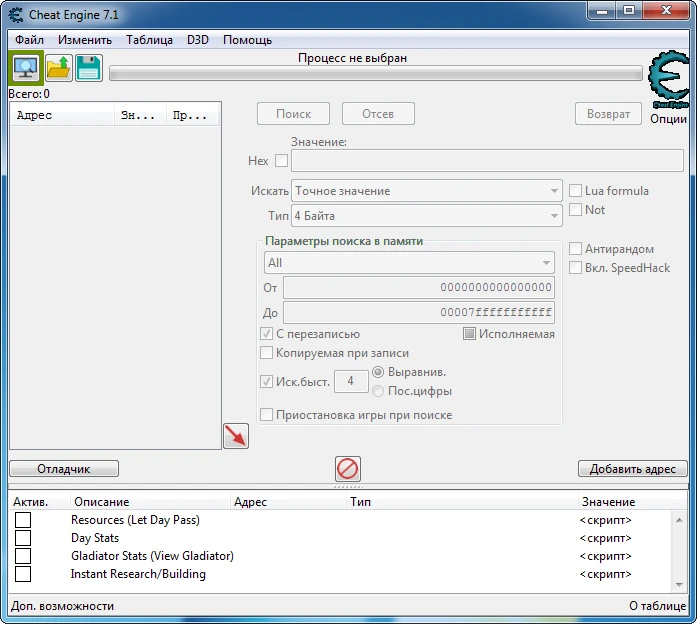The height and width of the screenshot is (624, 697).
Task: Toggle the Иск.быст. checkbox
Action: [266, 381]
